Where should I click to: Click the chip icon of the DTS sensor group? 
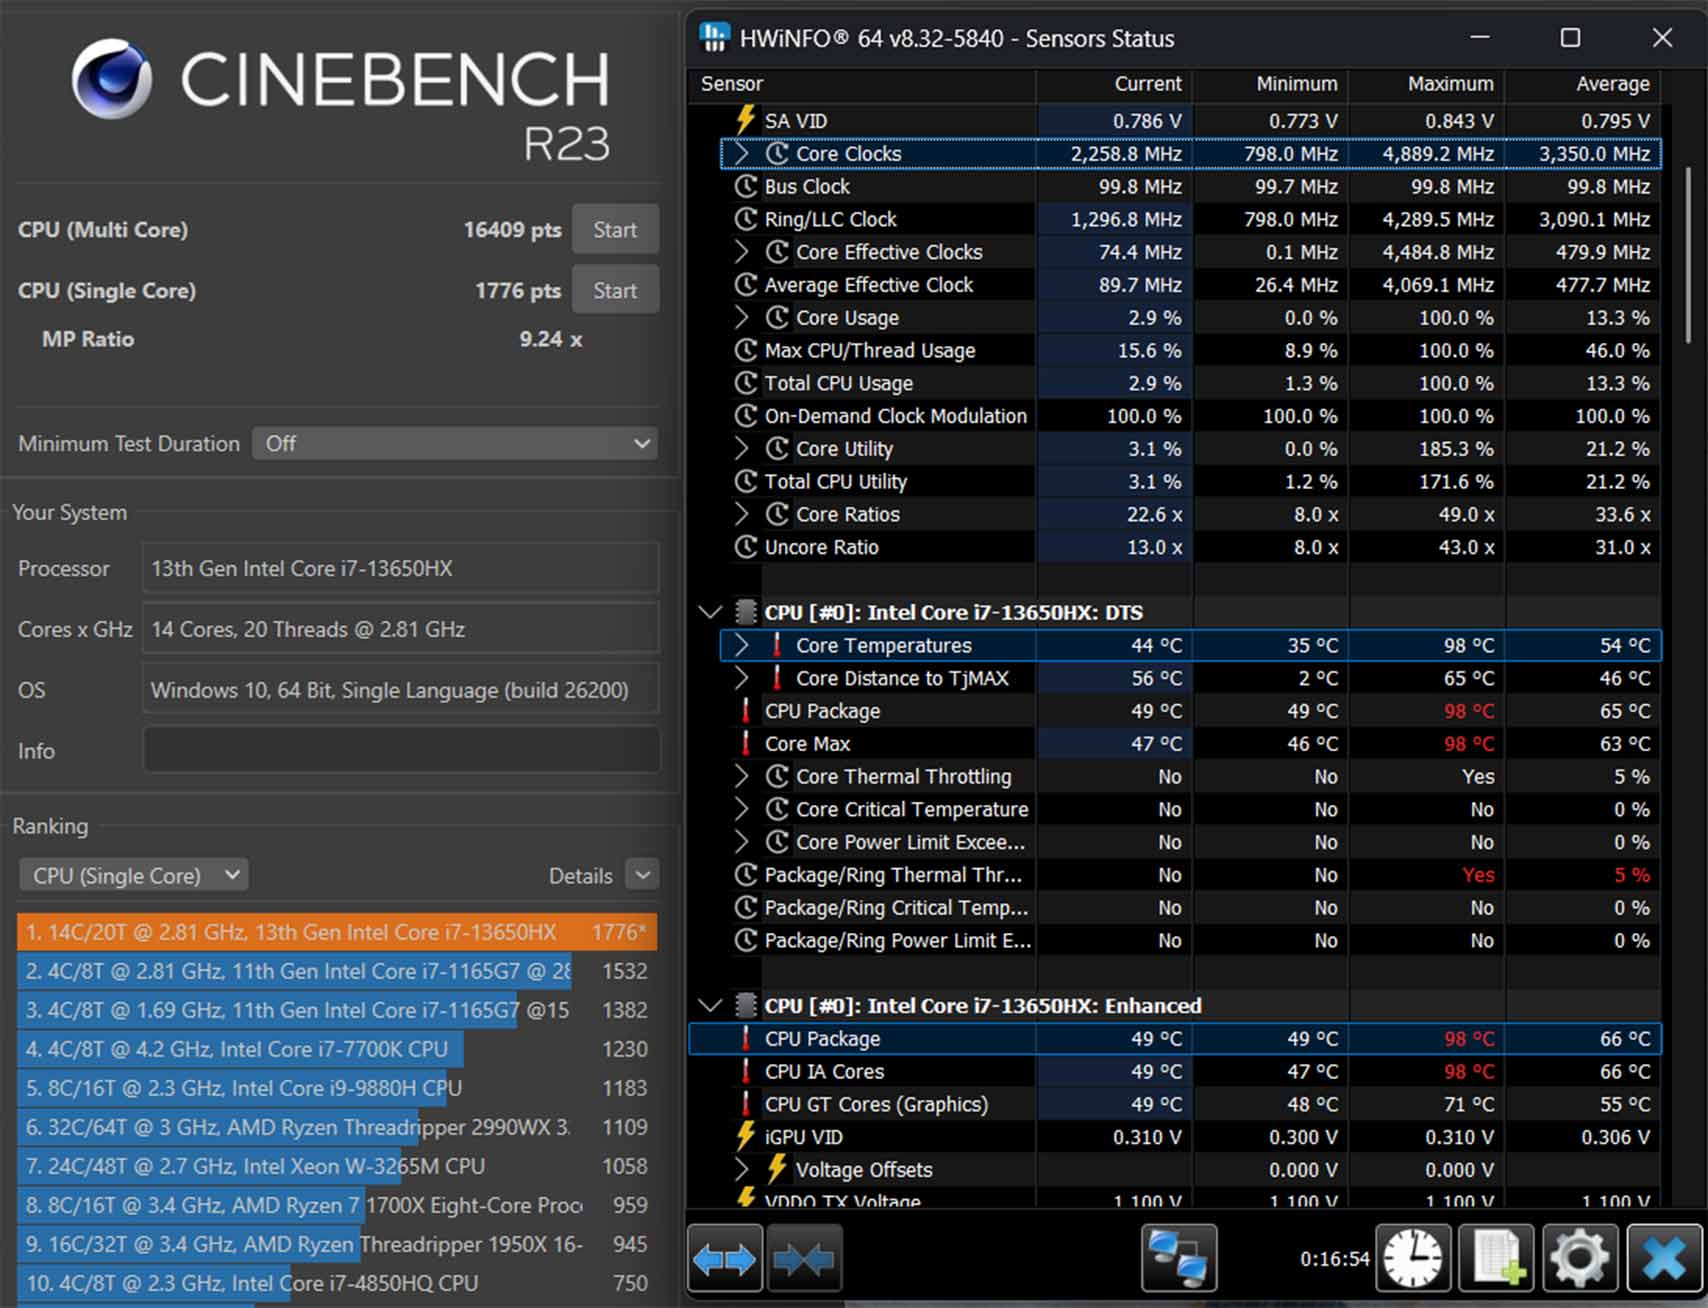click(745, 612)
